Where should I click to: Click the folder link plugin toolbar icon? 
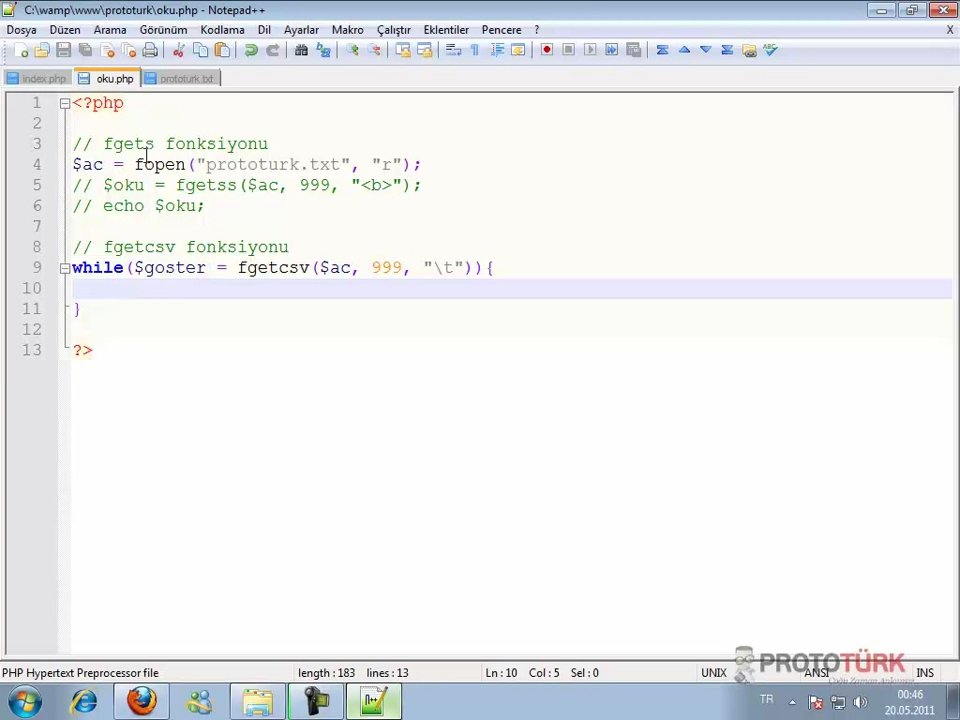(x=749, y=51)
